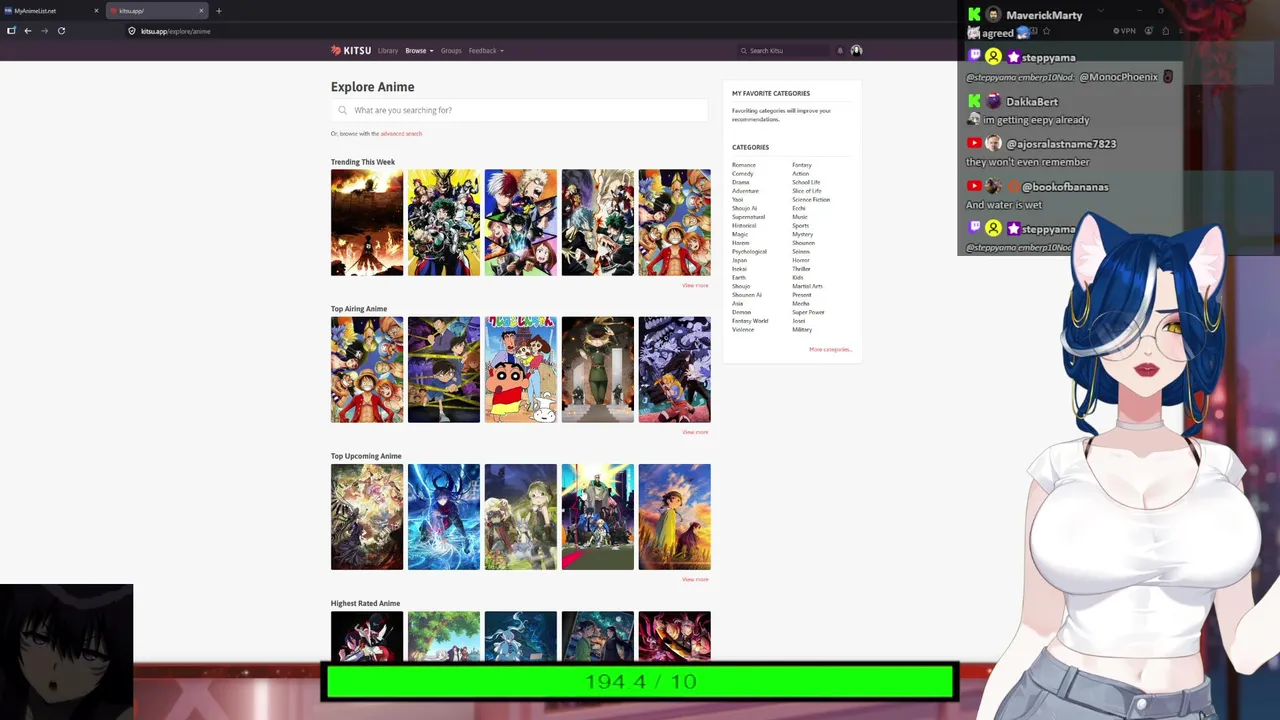Image resolution: width=1280 pixels, height=720 pixels.
Task: Select the Mystery category
Action: (802, 234)
